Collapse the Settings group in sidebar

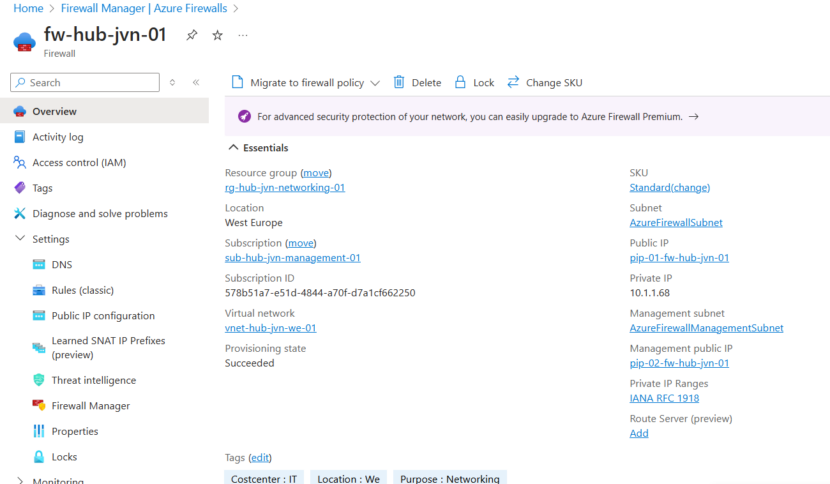click(20, 238)
